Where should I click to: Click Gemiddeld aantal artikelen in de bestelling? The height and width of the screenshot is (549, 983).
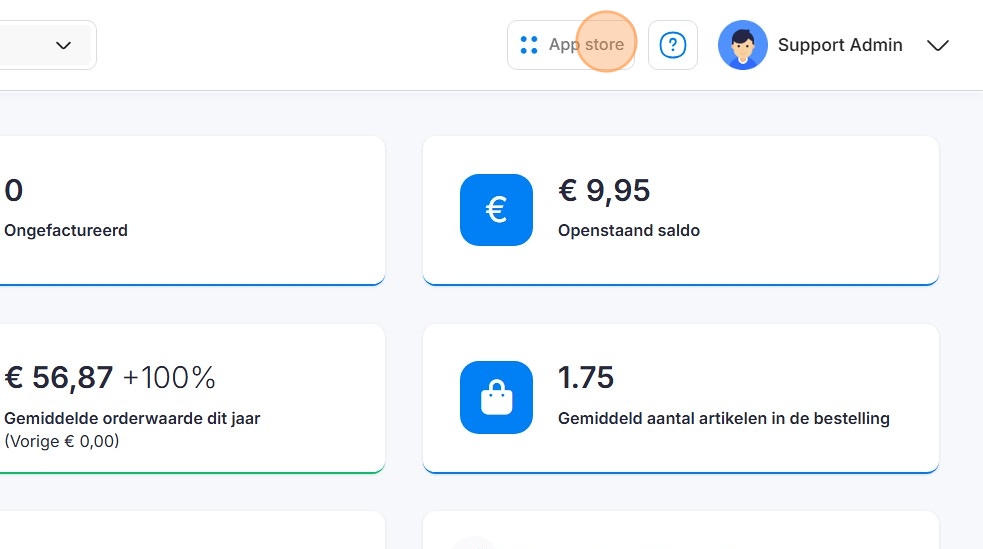(723, 418)
